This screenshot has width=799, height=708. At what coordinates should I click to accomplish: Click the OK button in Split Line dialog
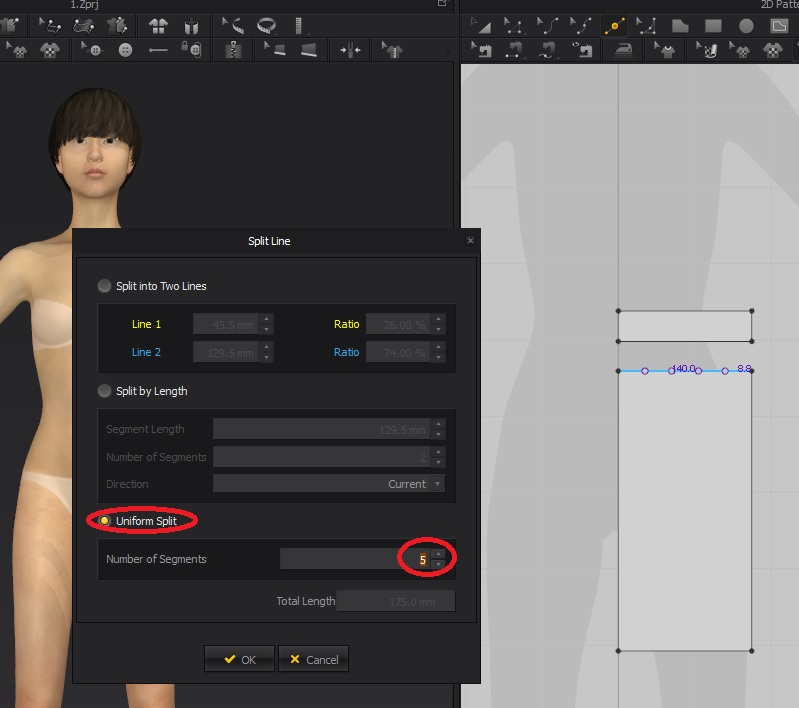[x=239, y=659]
